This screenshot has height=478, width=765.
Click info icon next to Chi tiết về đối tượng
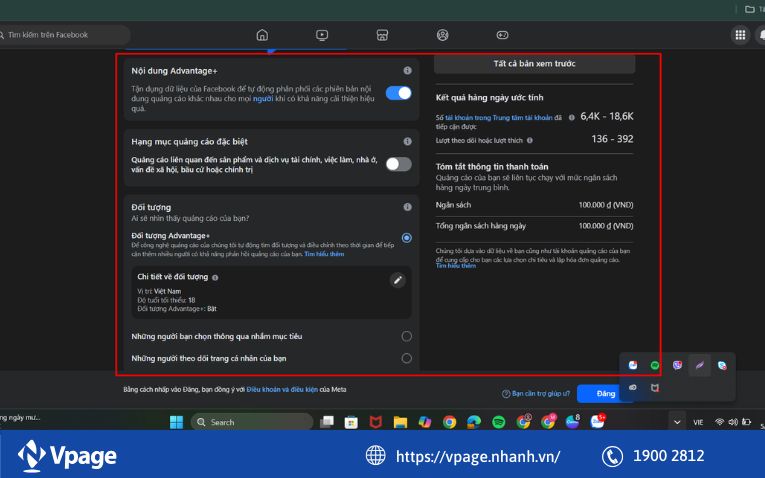[215, 278]
